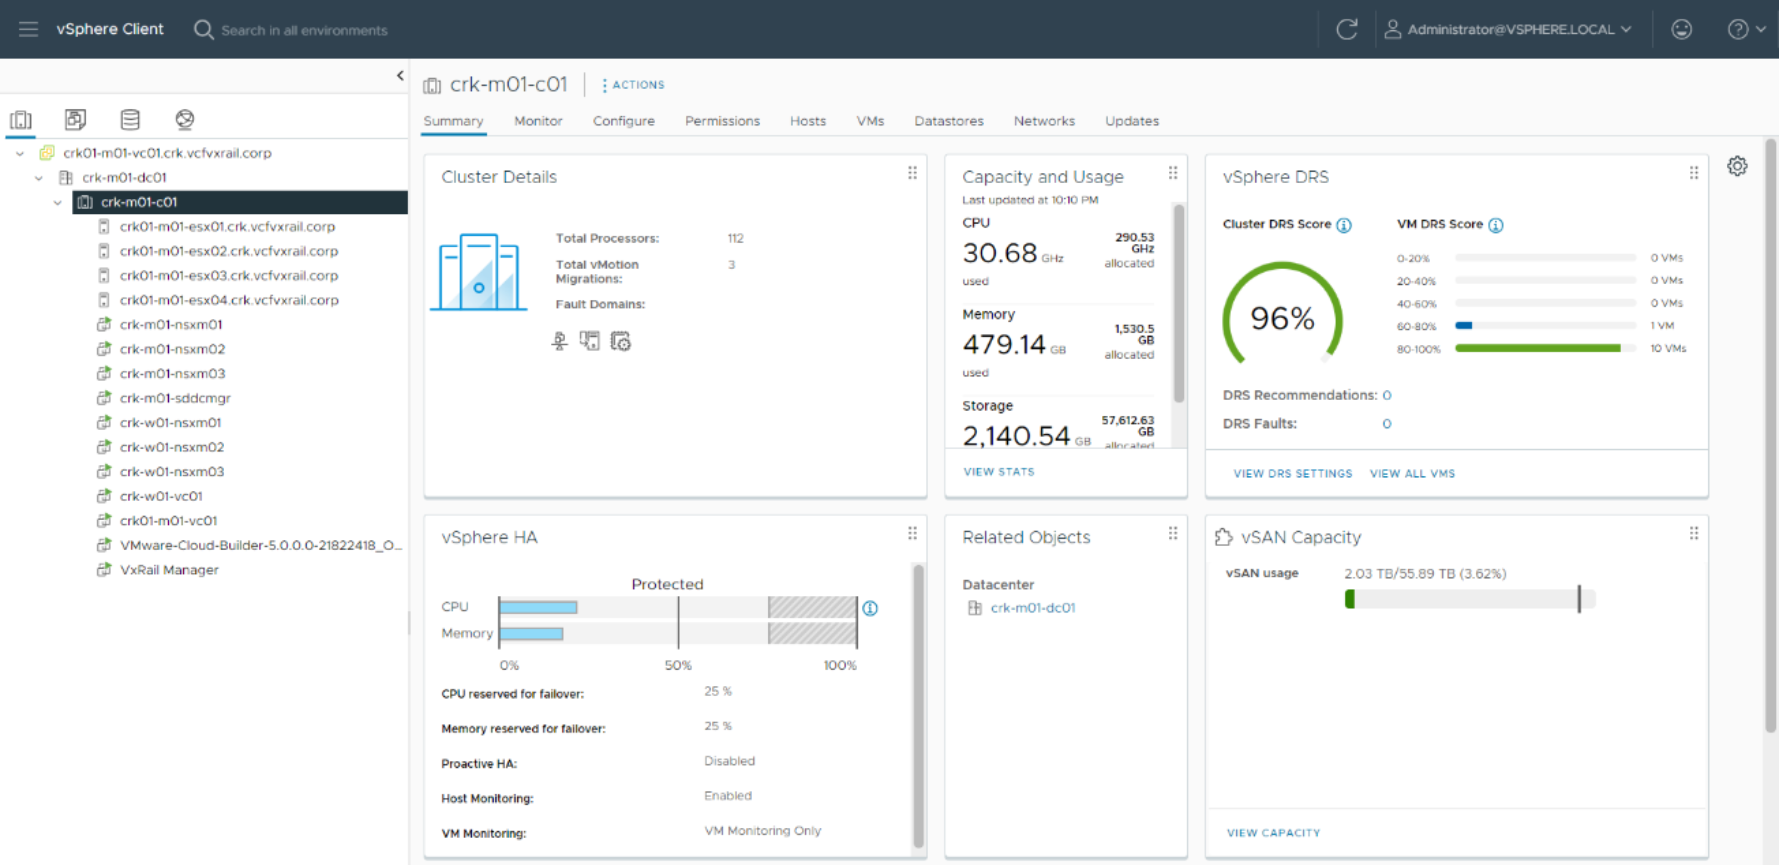Click vSphere HA protected info icon

pos(870,608)
